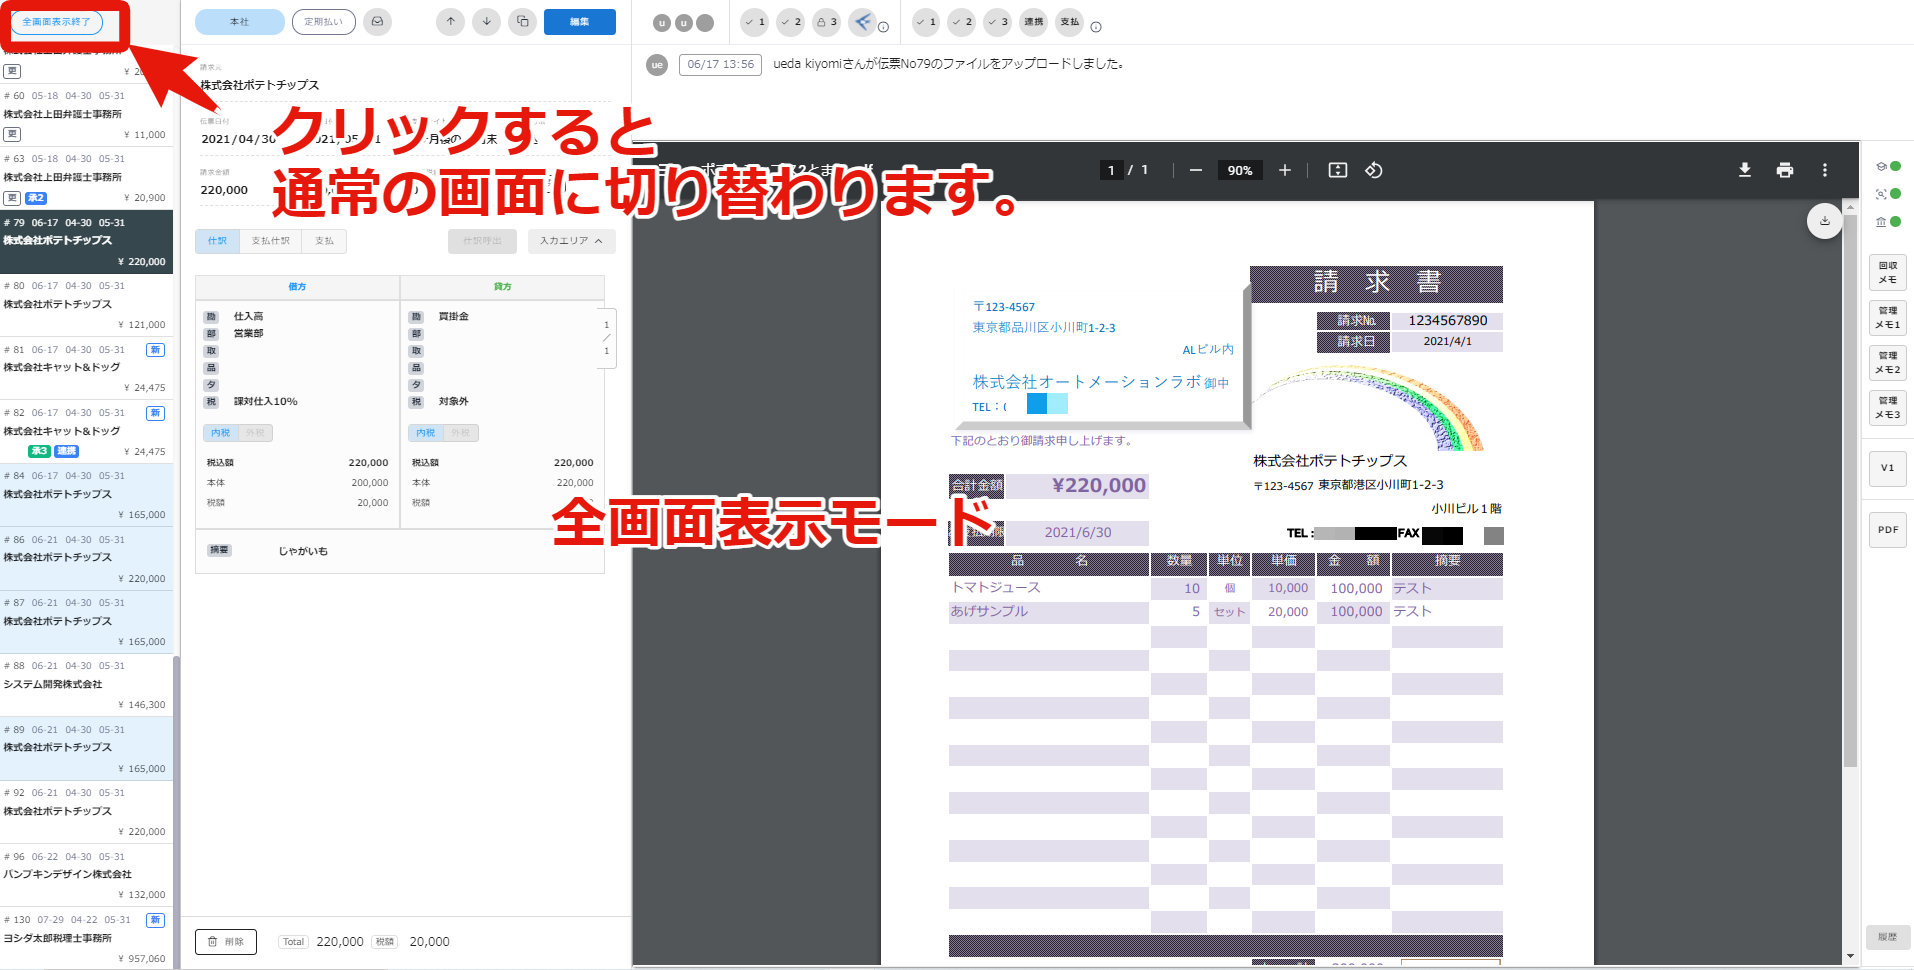Toggle the locked approval step 3
1914x970 pixels.
coord(826,22)
